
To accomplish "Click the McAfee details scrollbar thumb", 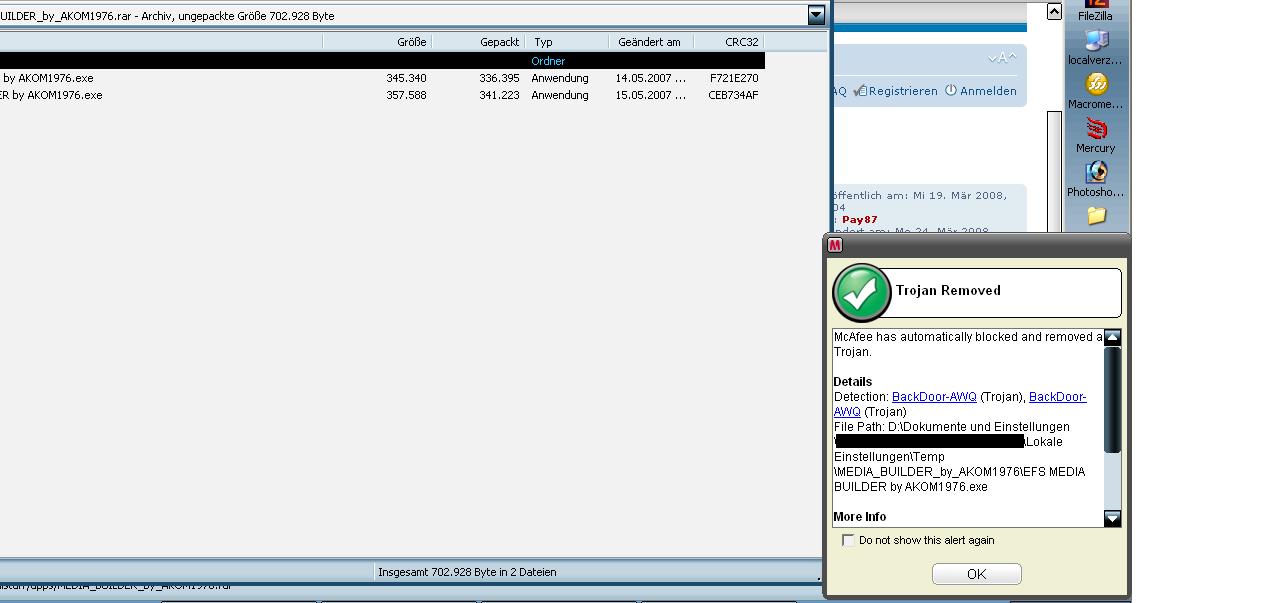I will pos(1112,398).
